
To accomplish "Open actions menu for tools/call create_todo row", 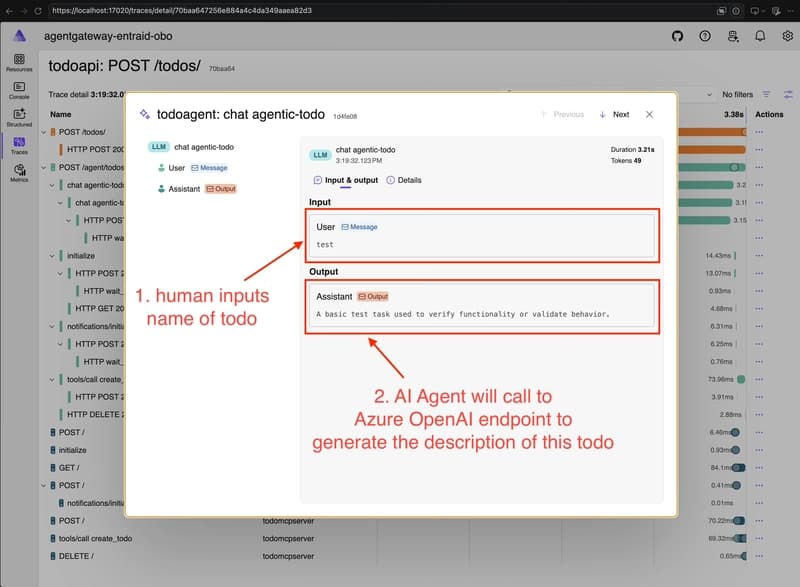I will click(x=759, y=539).
